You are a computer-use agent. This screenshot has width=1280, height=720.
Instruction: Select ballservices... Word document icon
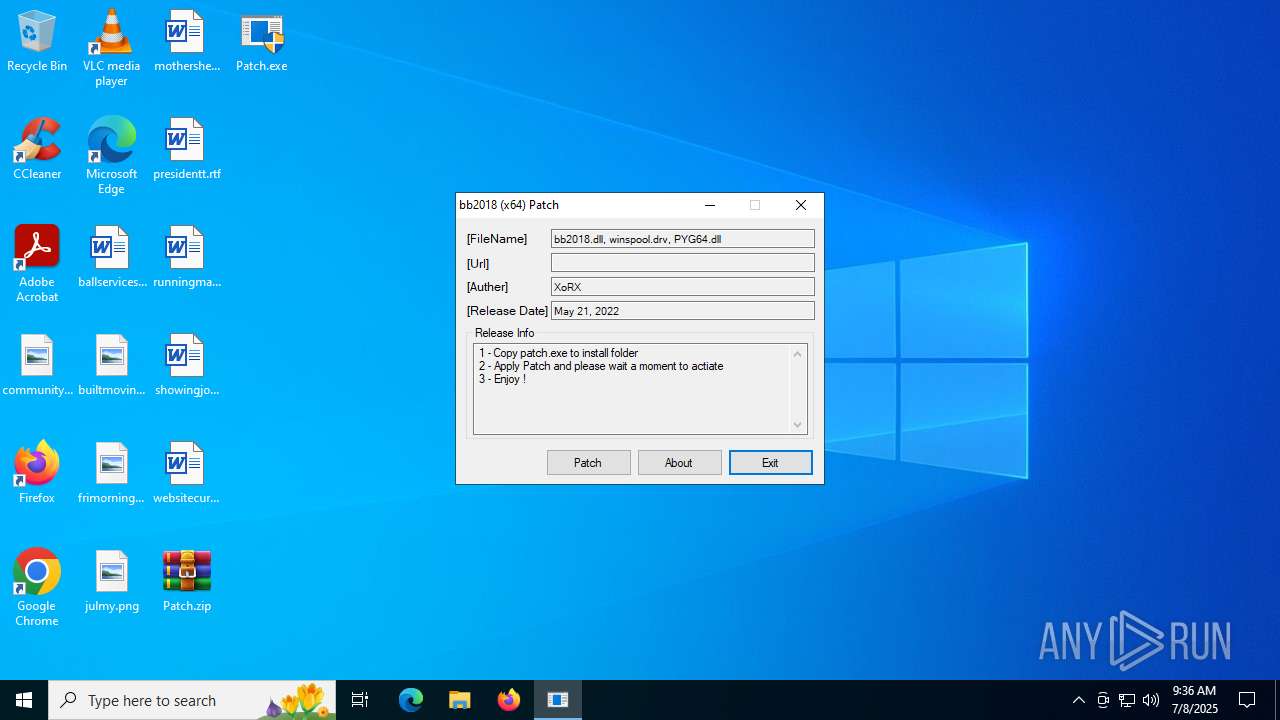tap(112, 258)
